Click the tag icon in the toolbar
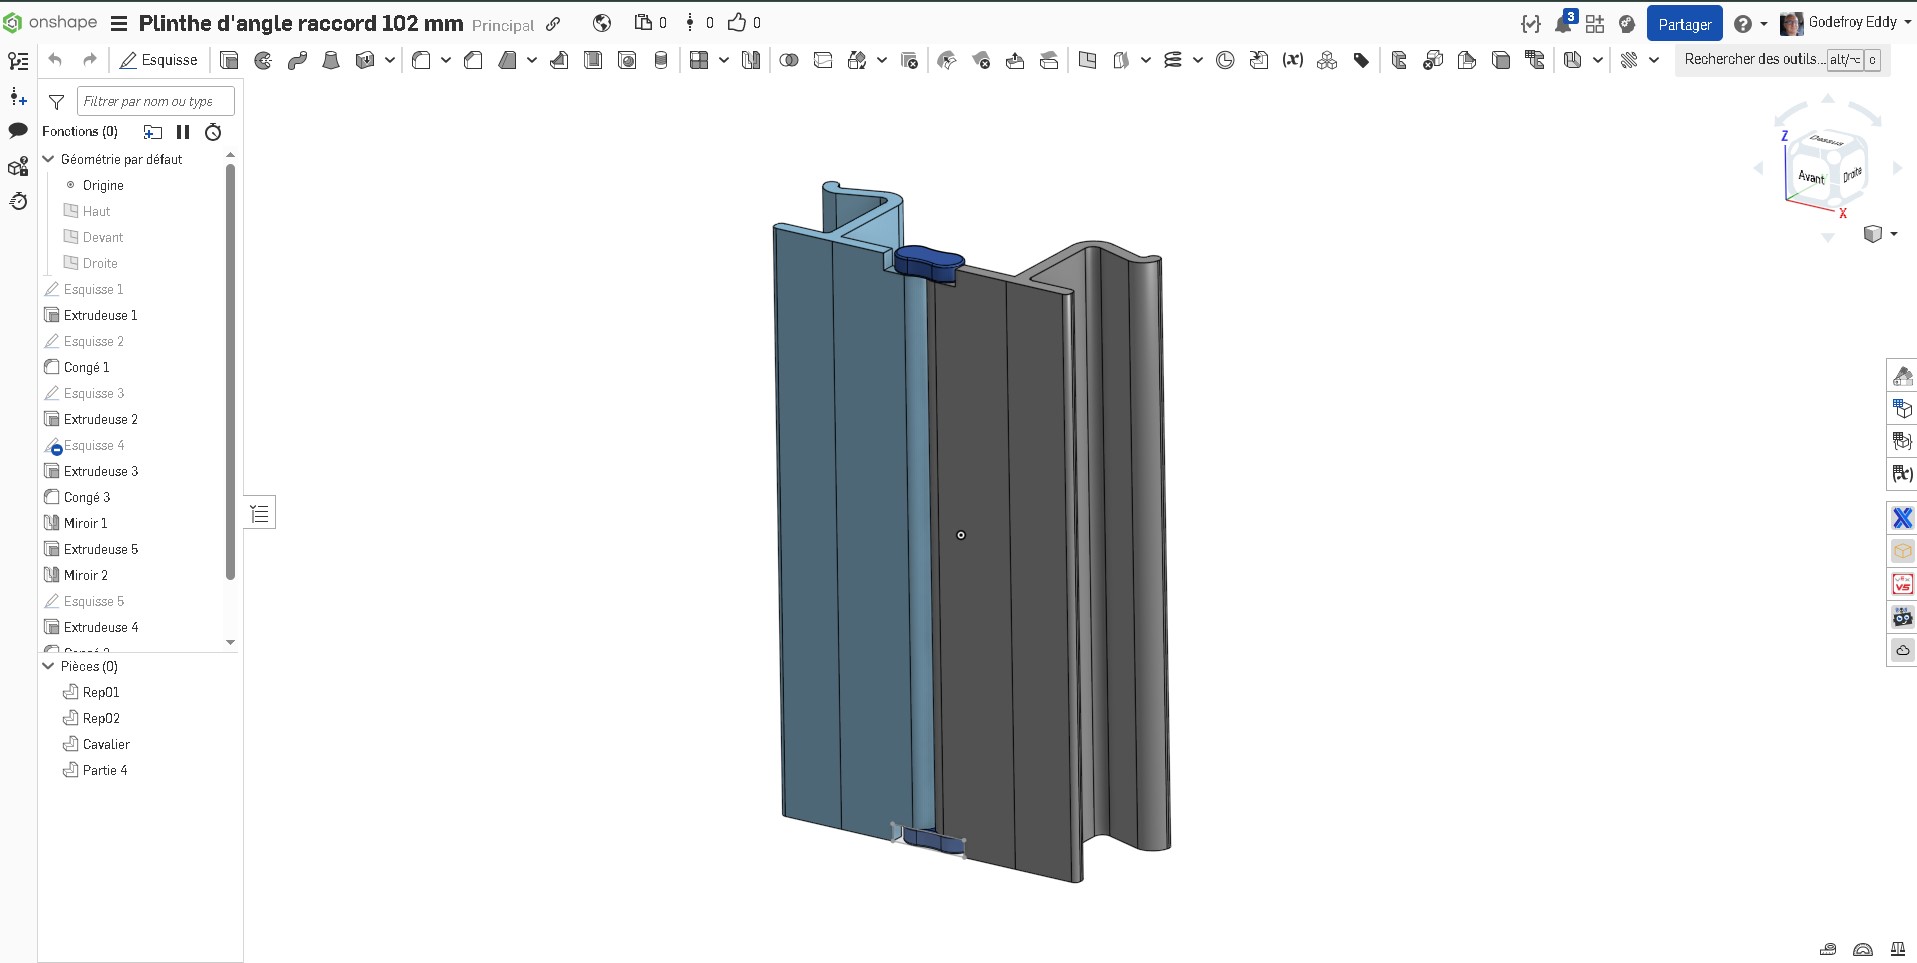Viewport: 1917px width, 963px height. 1361,60
